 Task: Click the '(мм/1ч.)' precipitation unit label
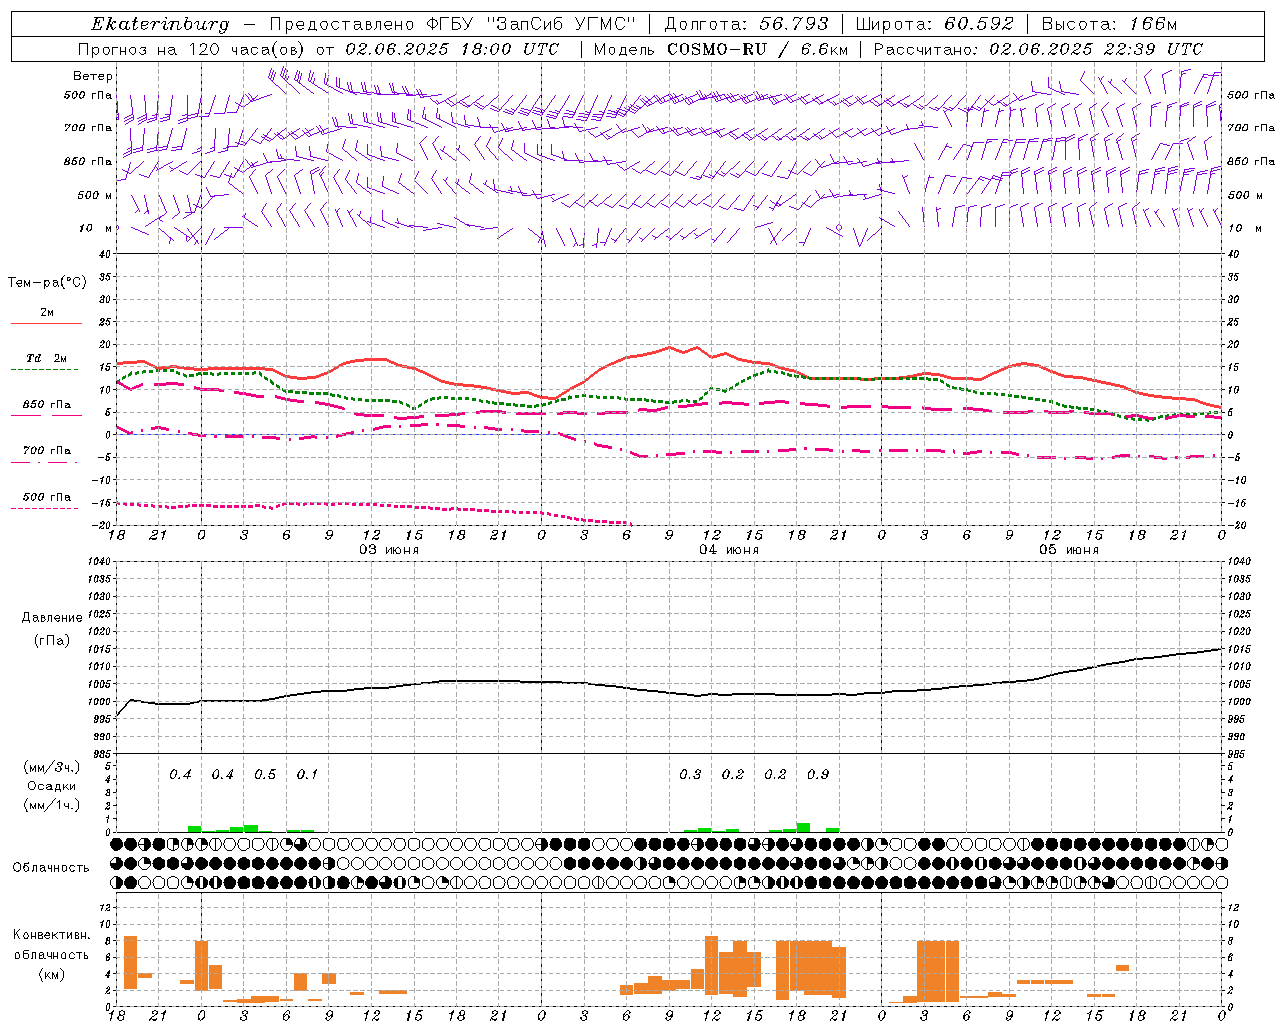(x=52, y=804)
